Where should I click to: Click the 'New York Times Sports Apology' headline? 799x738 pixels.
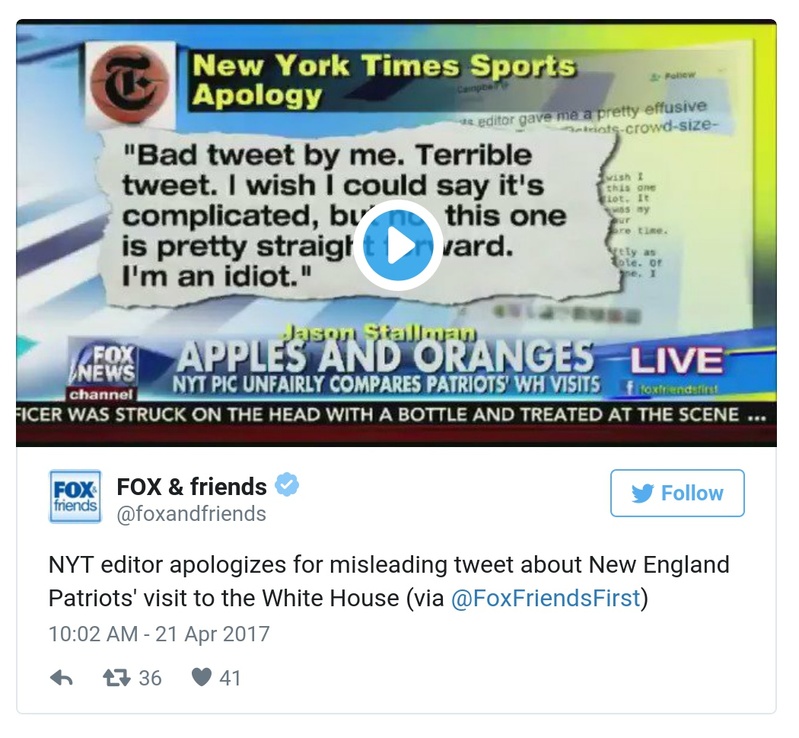383,80
